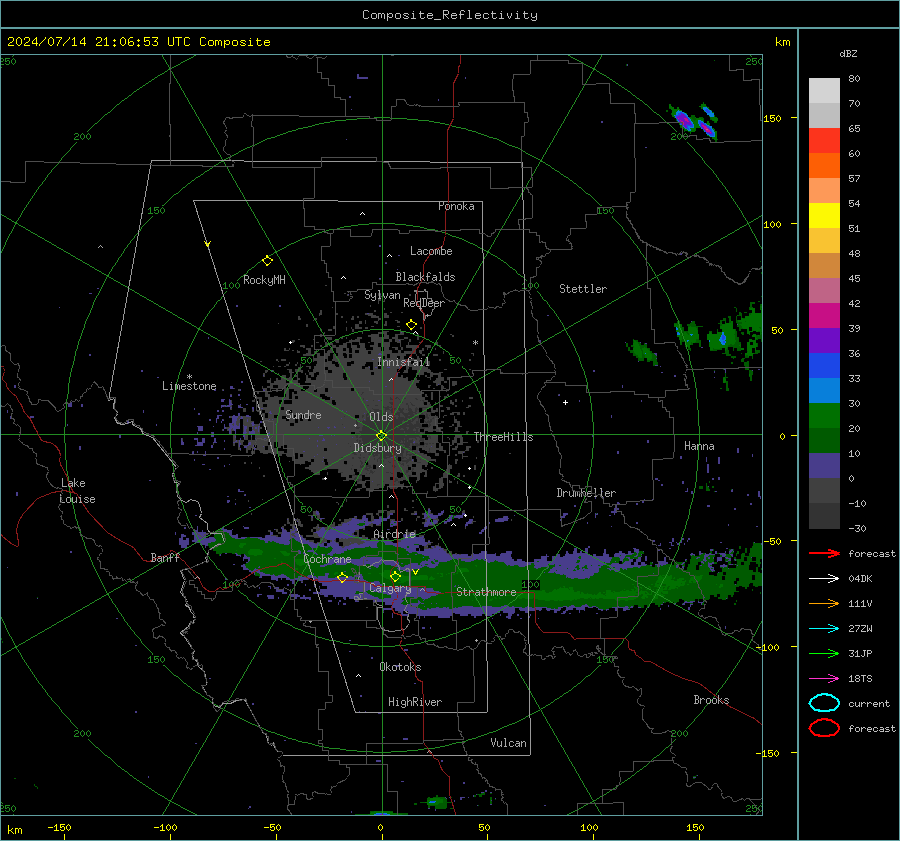Click the Blackfalds city label
900x841 pixels.
[425, 277]
